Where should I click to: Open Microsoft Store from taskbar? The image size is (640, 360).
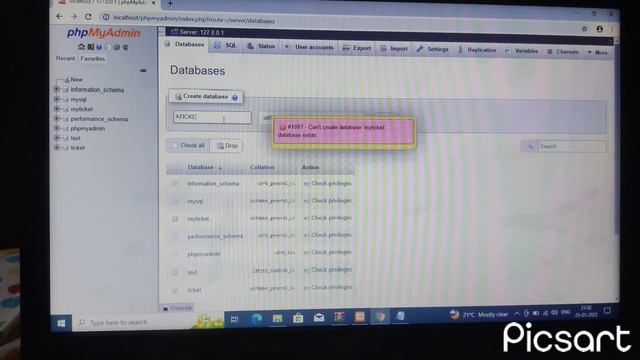click(298, 318)
